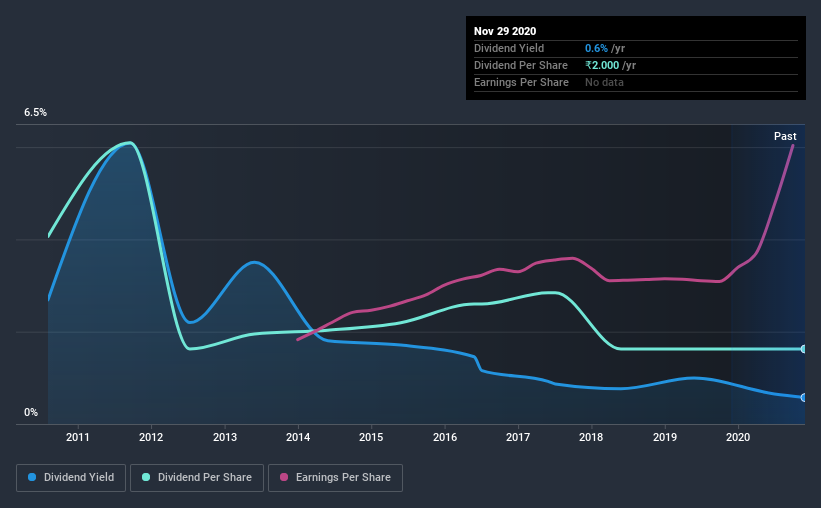Screen dimensions: 821x508
Task: Click the ₹2.000 dividend per share value
Action: 602,65
